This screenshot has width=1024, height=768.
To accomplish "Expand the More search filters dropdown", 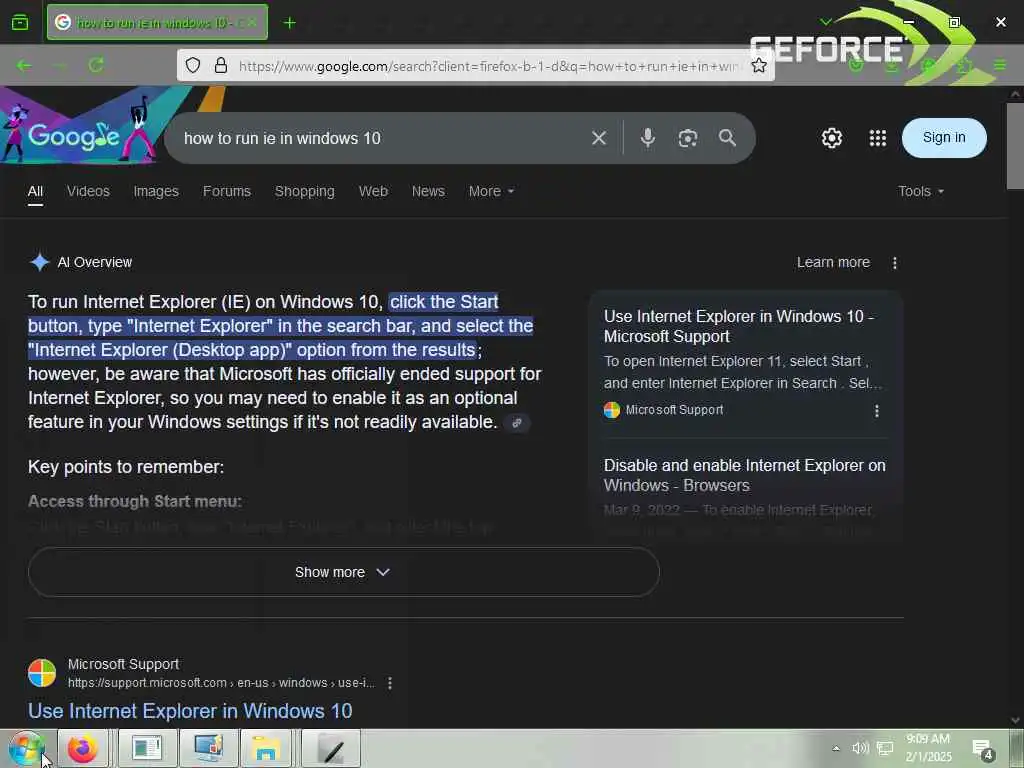I will pyautogui.click(x=491, y=191).
